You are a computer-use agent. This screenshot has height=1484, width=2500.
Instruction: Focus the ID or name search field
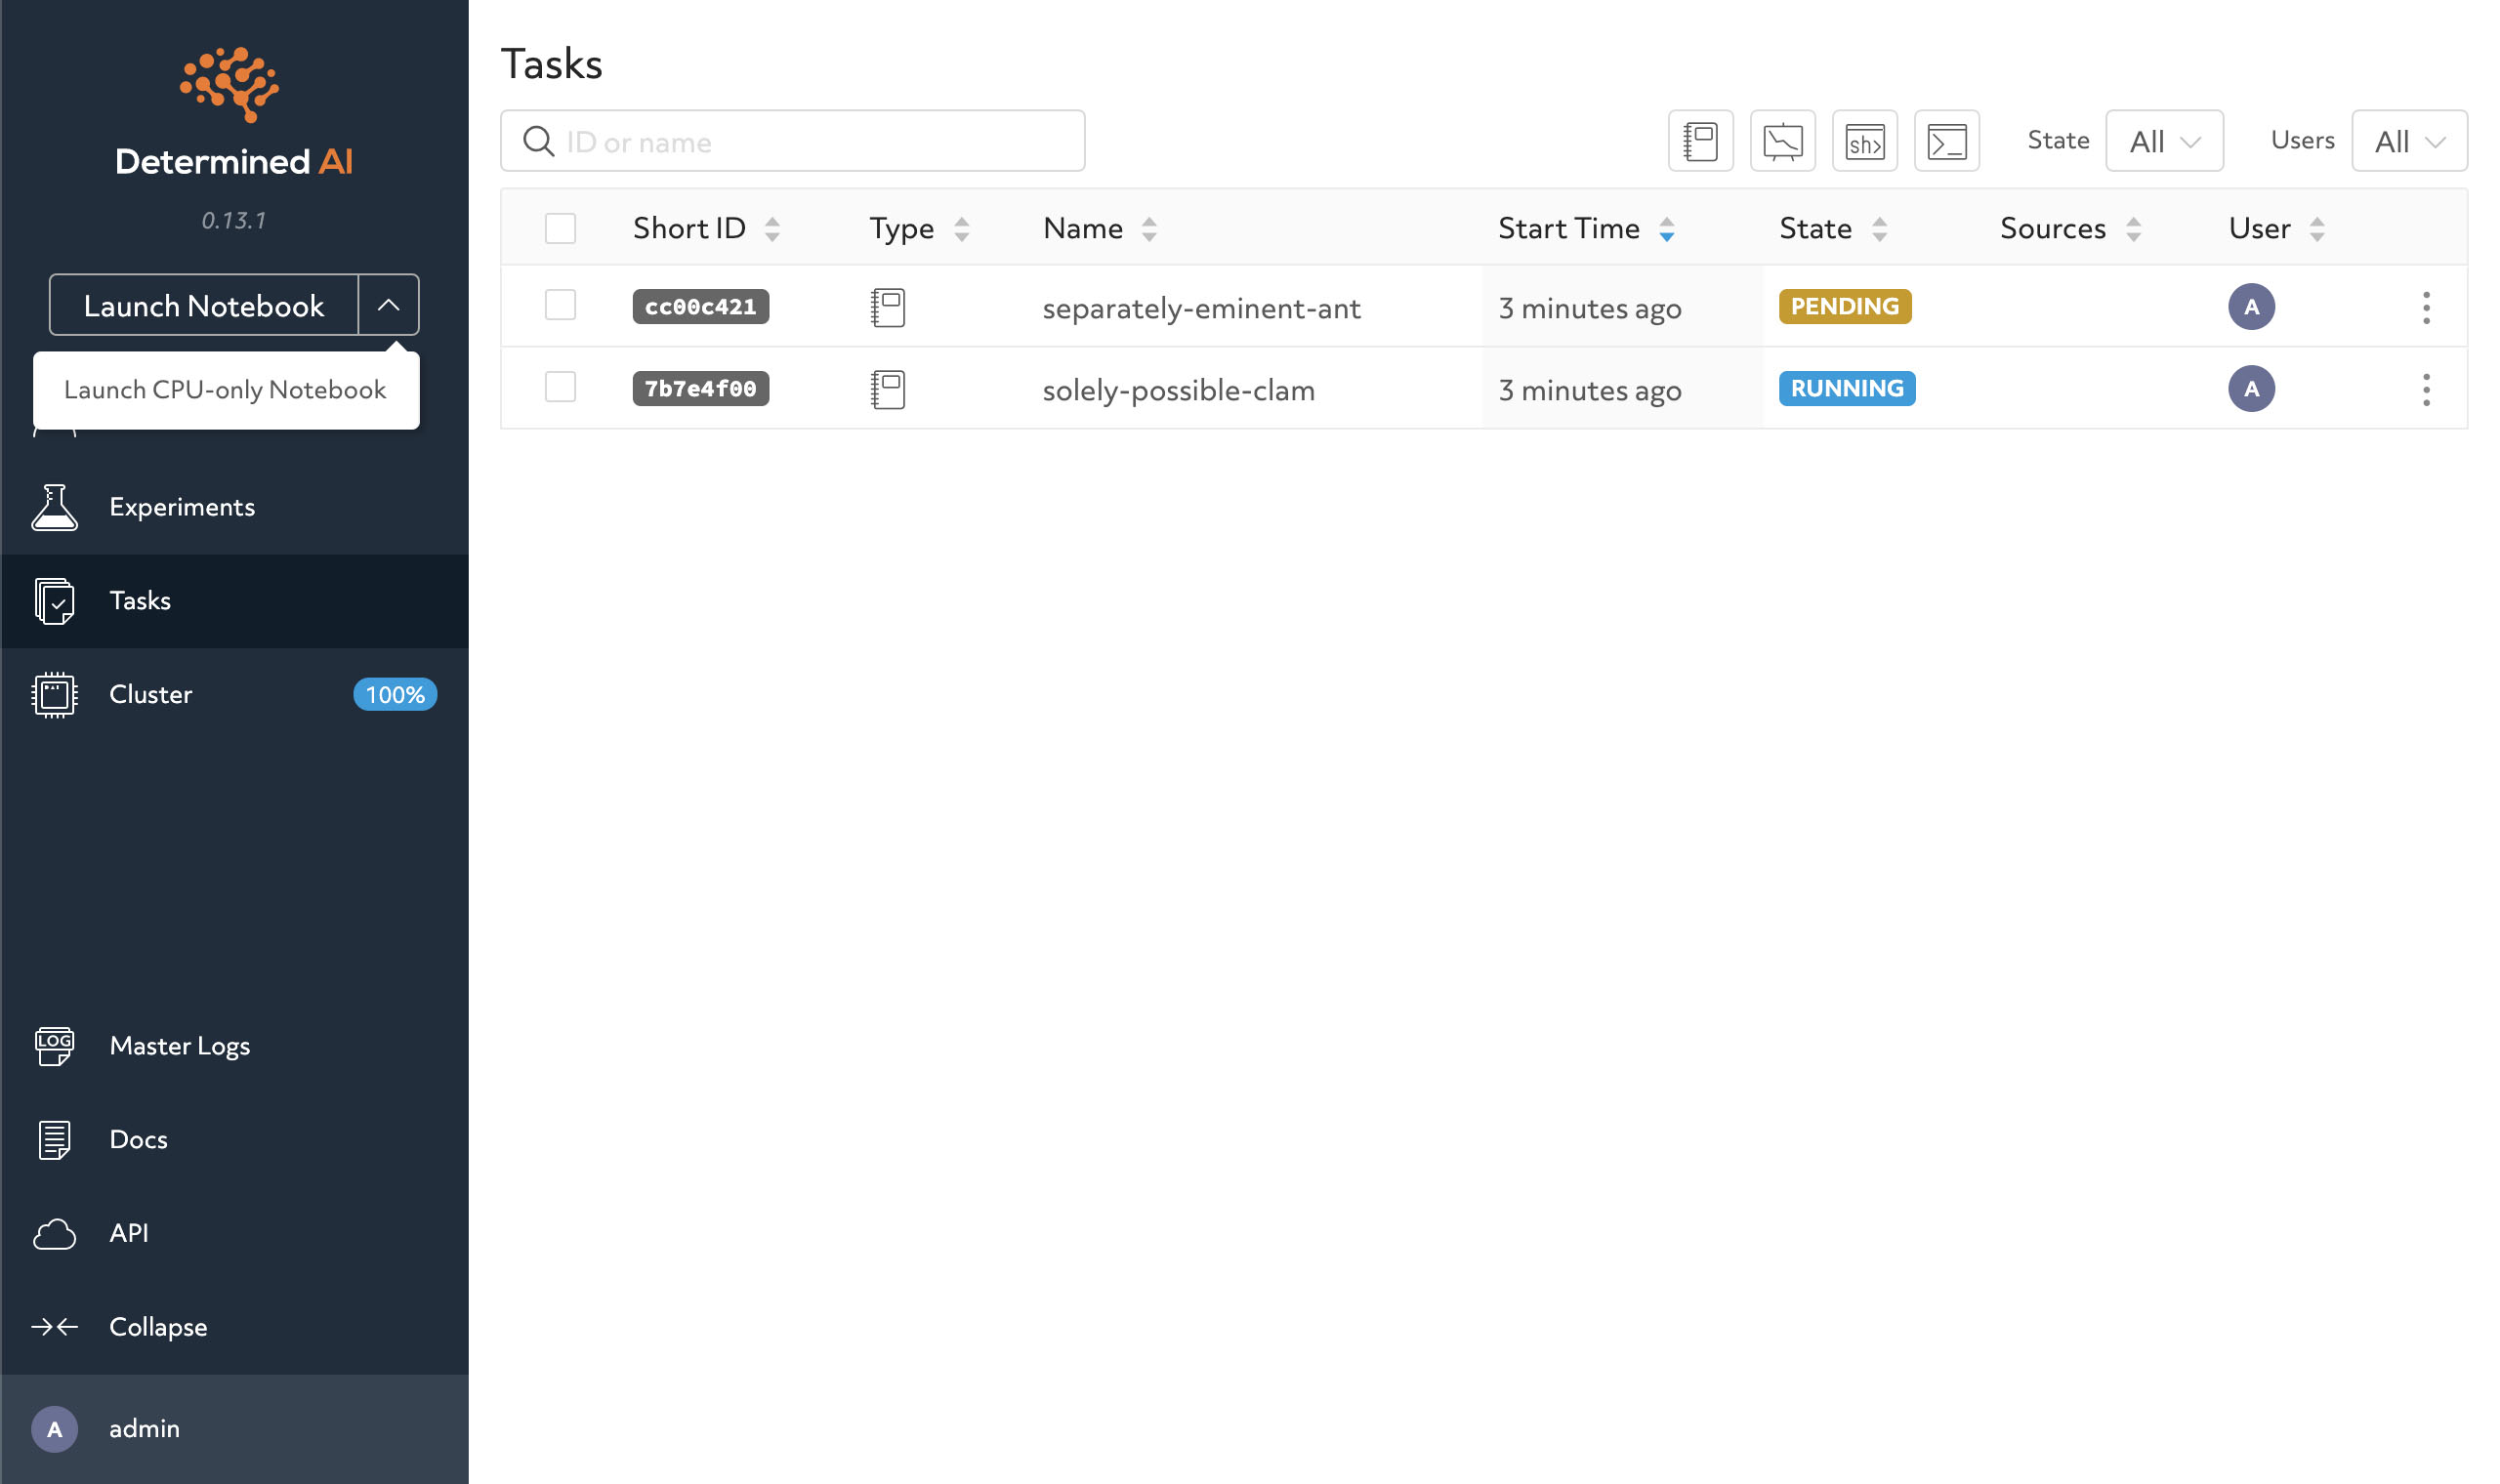793,141
